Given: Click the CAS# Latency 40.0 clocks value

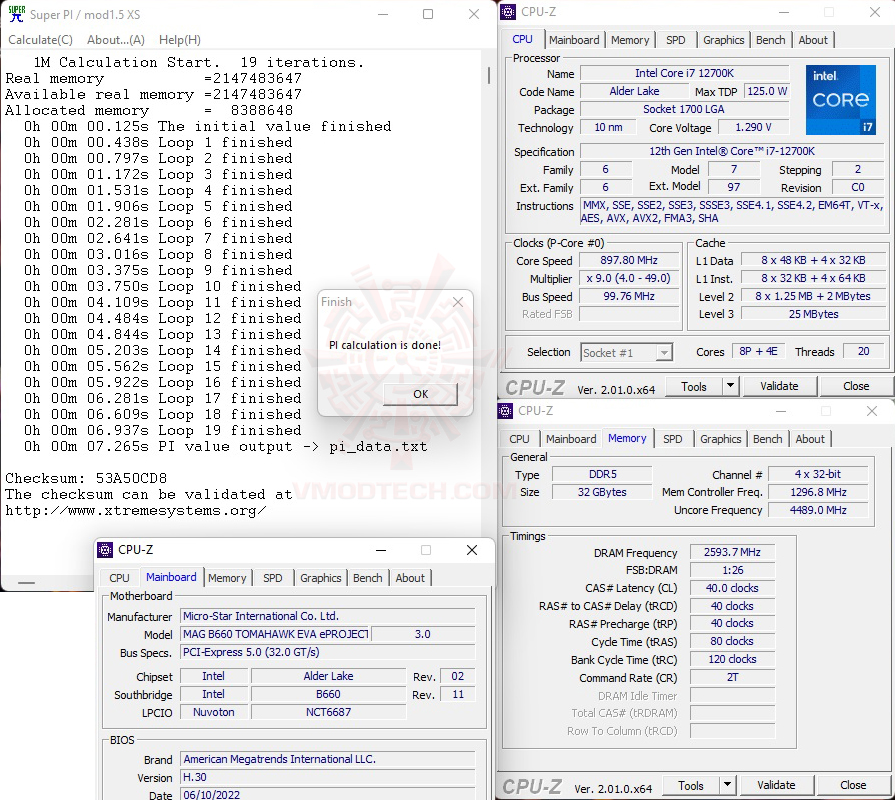Looking at the screenshot, I should (x=732, y=588).
